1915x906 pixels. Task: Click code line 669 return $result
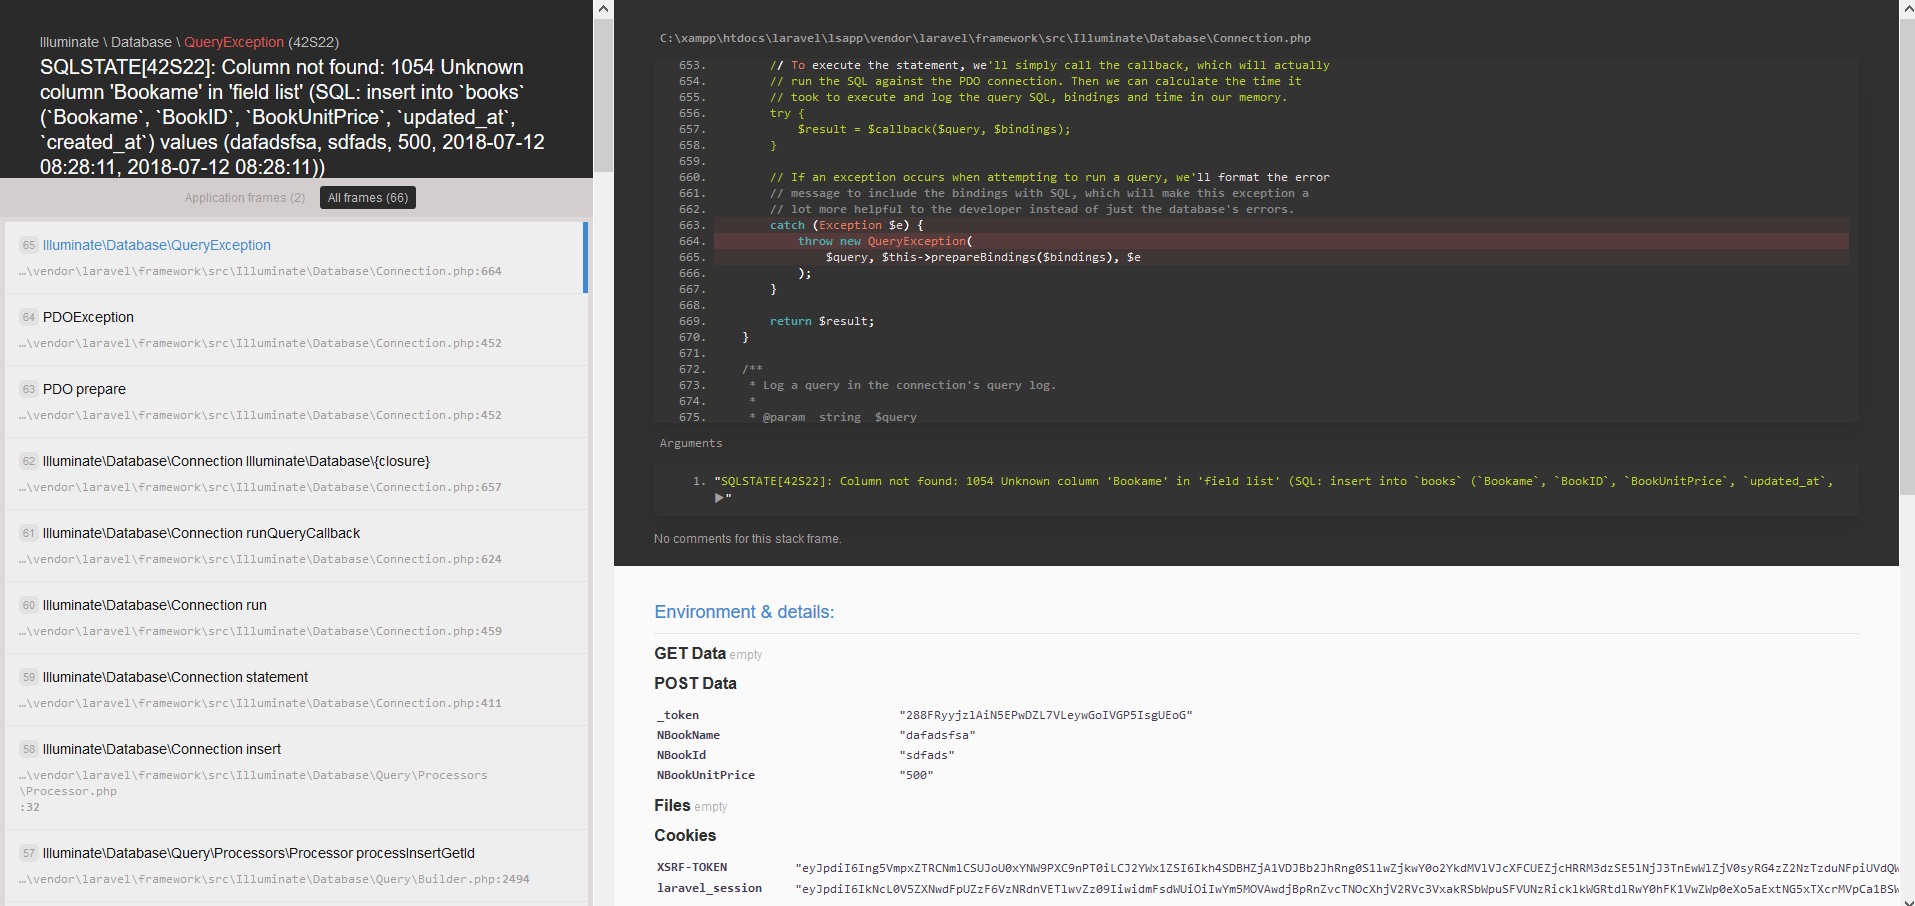(x=822, y=321)
